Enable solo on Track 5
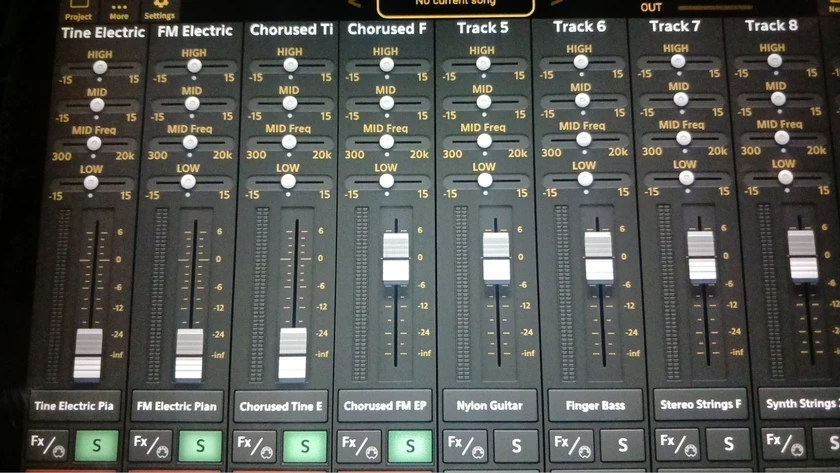This screenshot has height=473, width=840. (516, 444)
